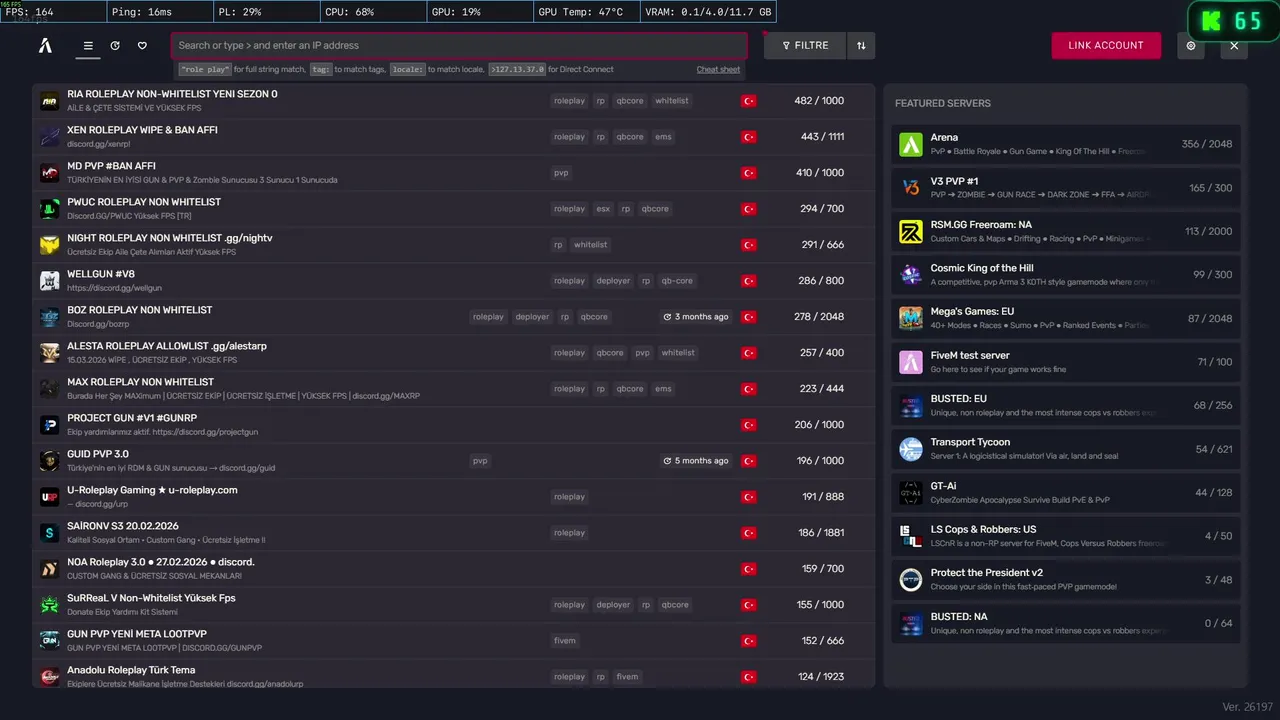Screen dimensions: 1280x720
Task: Click RIA ROLEPLAY server icon
Action: coord(50,101)
